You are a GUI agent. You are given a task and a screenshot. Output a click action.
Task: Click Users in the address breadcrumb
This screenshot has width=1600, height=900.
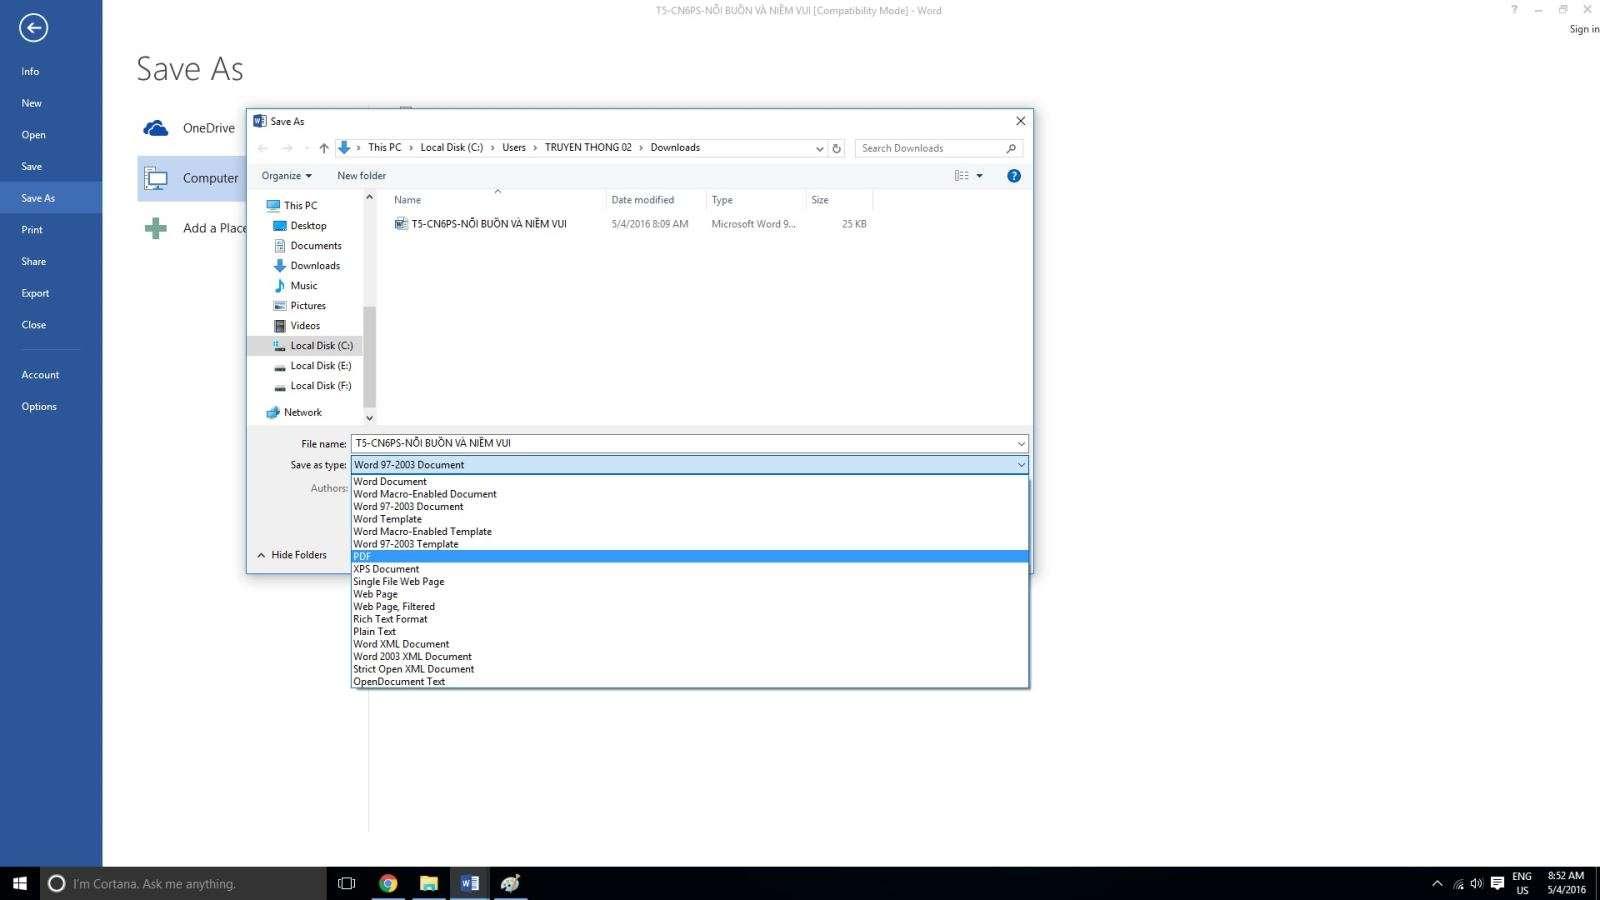pos(514,148)
